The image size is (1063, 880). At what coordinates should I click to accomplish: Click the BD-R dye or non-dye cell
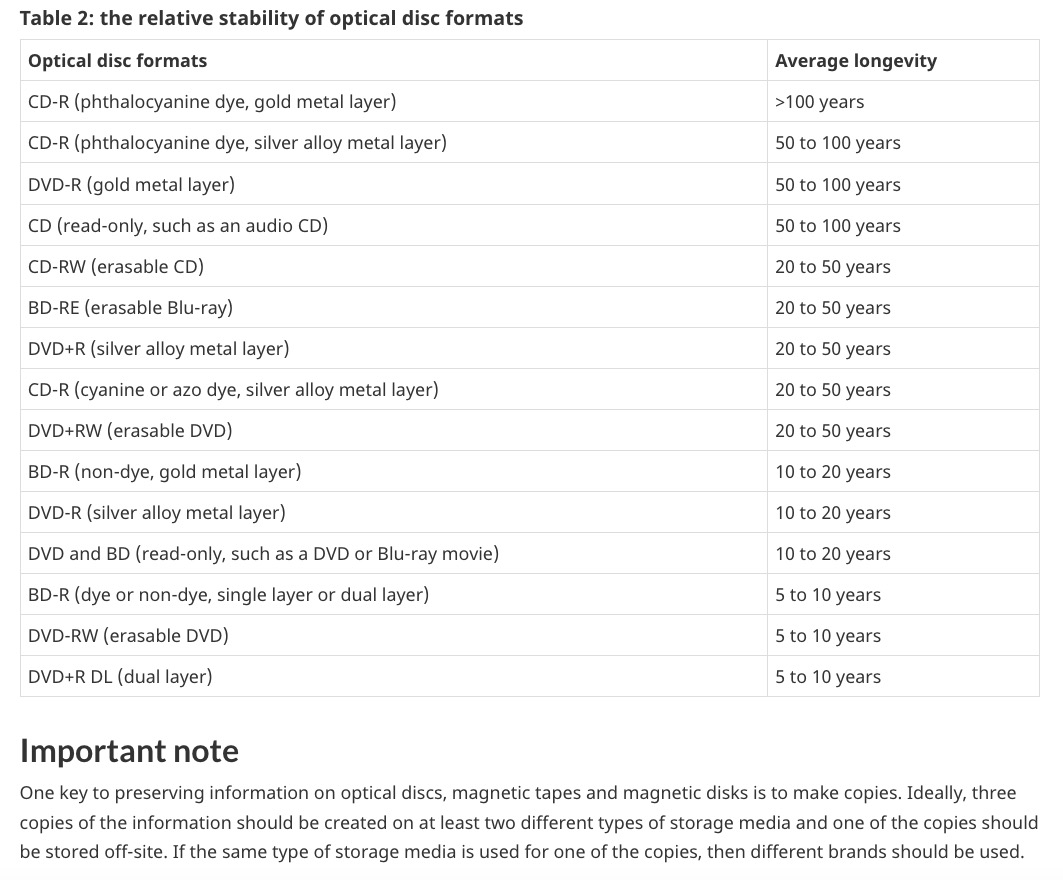tap(394, 595)
